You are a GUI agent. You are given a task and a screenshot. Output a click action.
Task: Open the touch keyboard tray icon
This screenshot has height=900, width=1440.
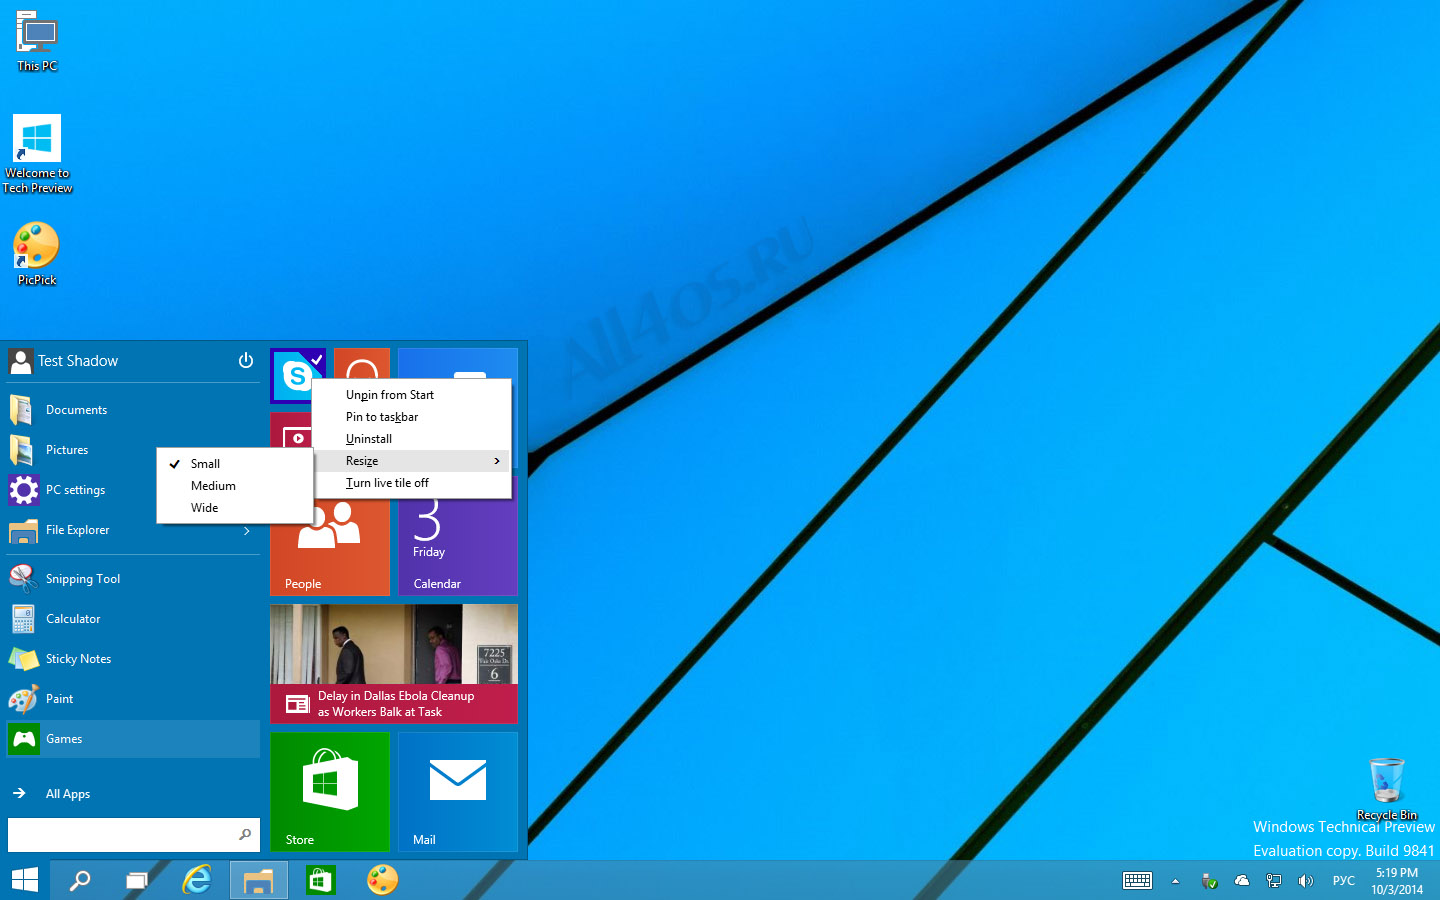[1137, 881]
